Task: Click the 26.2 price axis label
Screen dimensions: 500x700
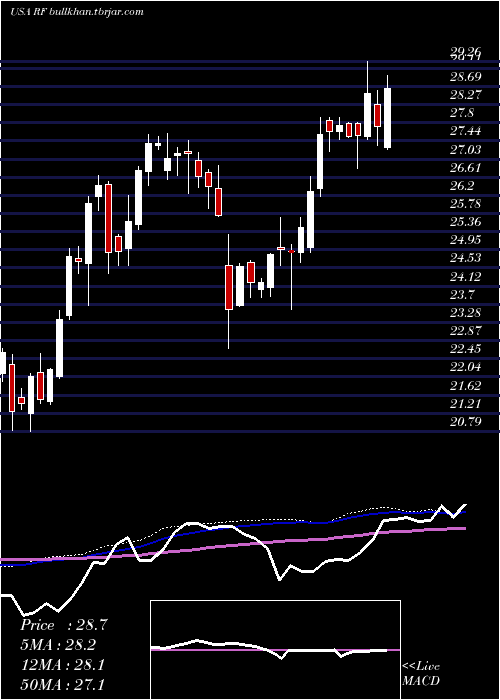Action: [x=462, y=186]
